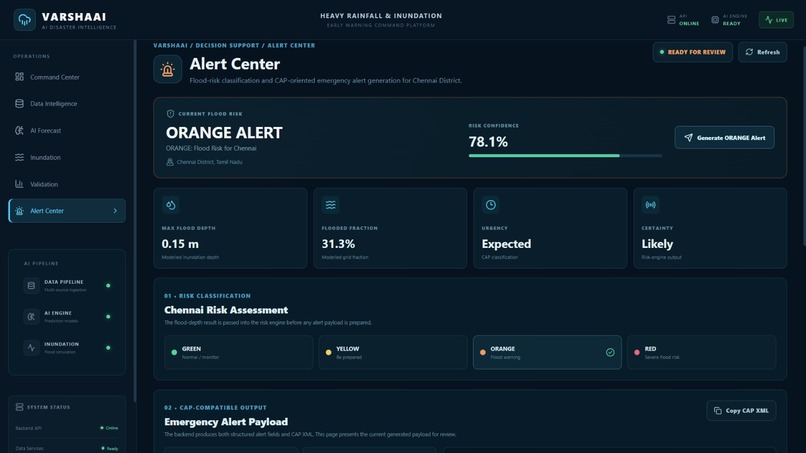Click the large Alert Center header siren icon
806x453 pixels.
[168, 69]
